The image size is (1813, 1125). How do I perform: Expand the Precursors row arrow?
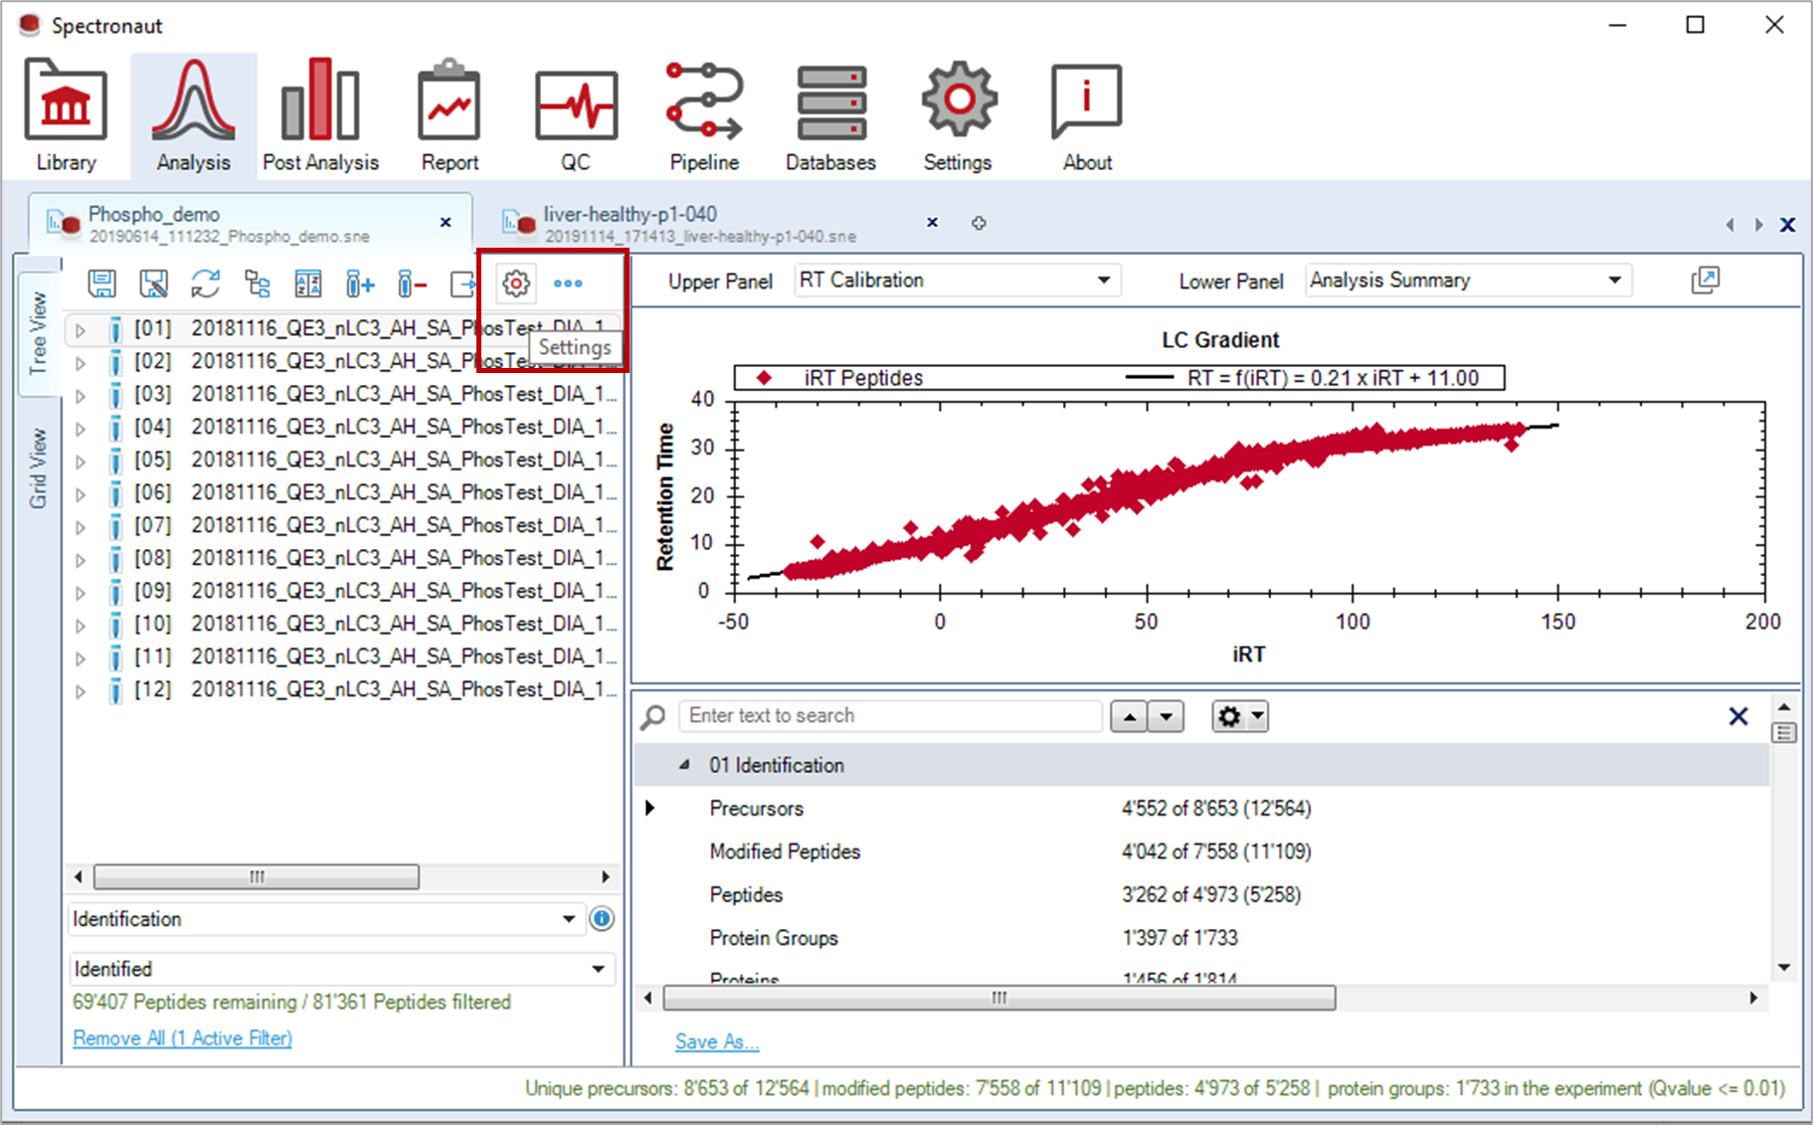650,808
